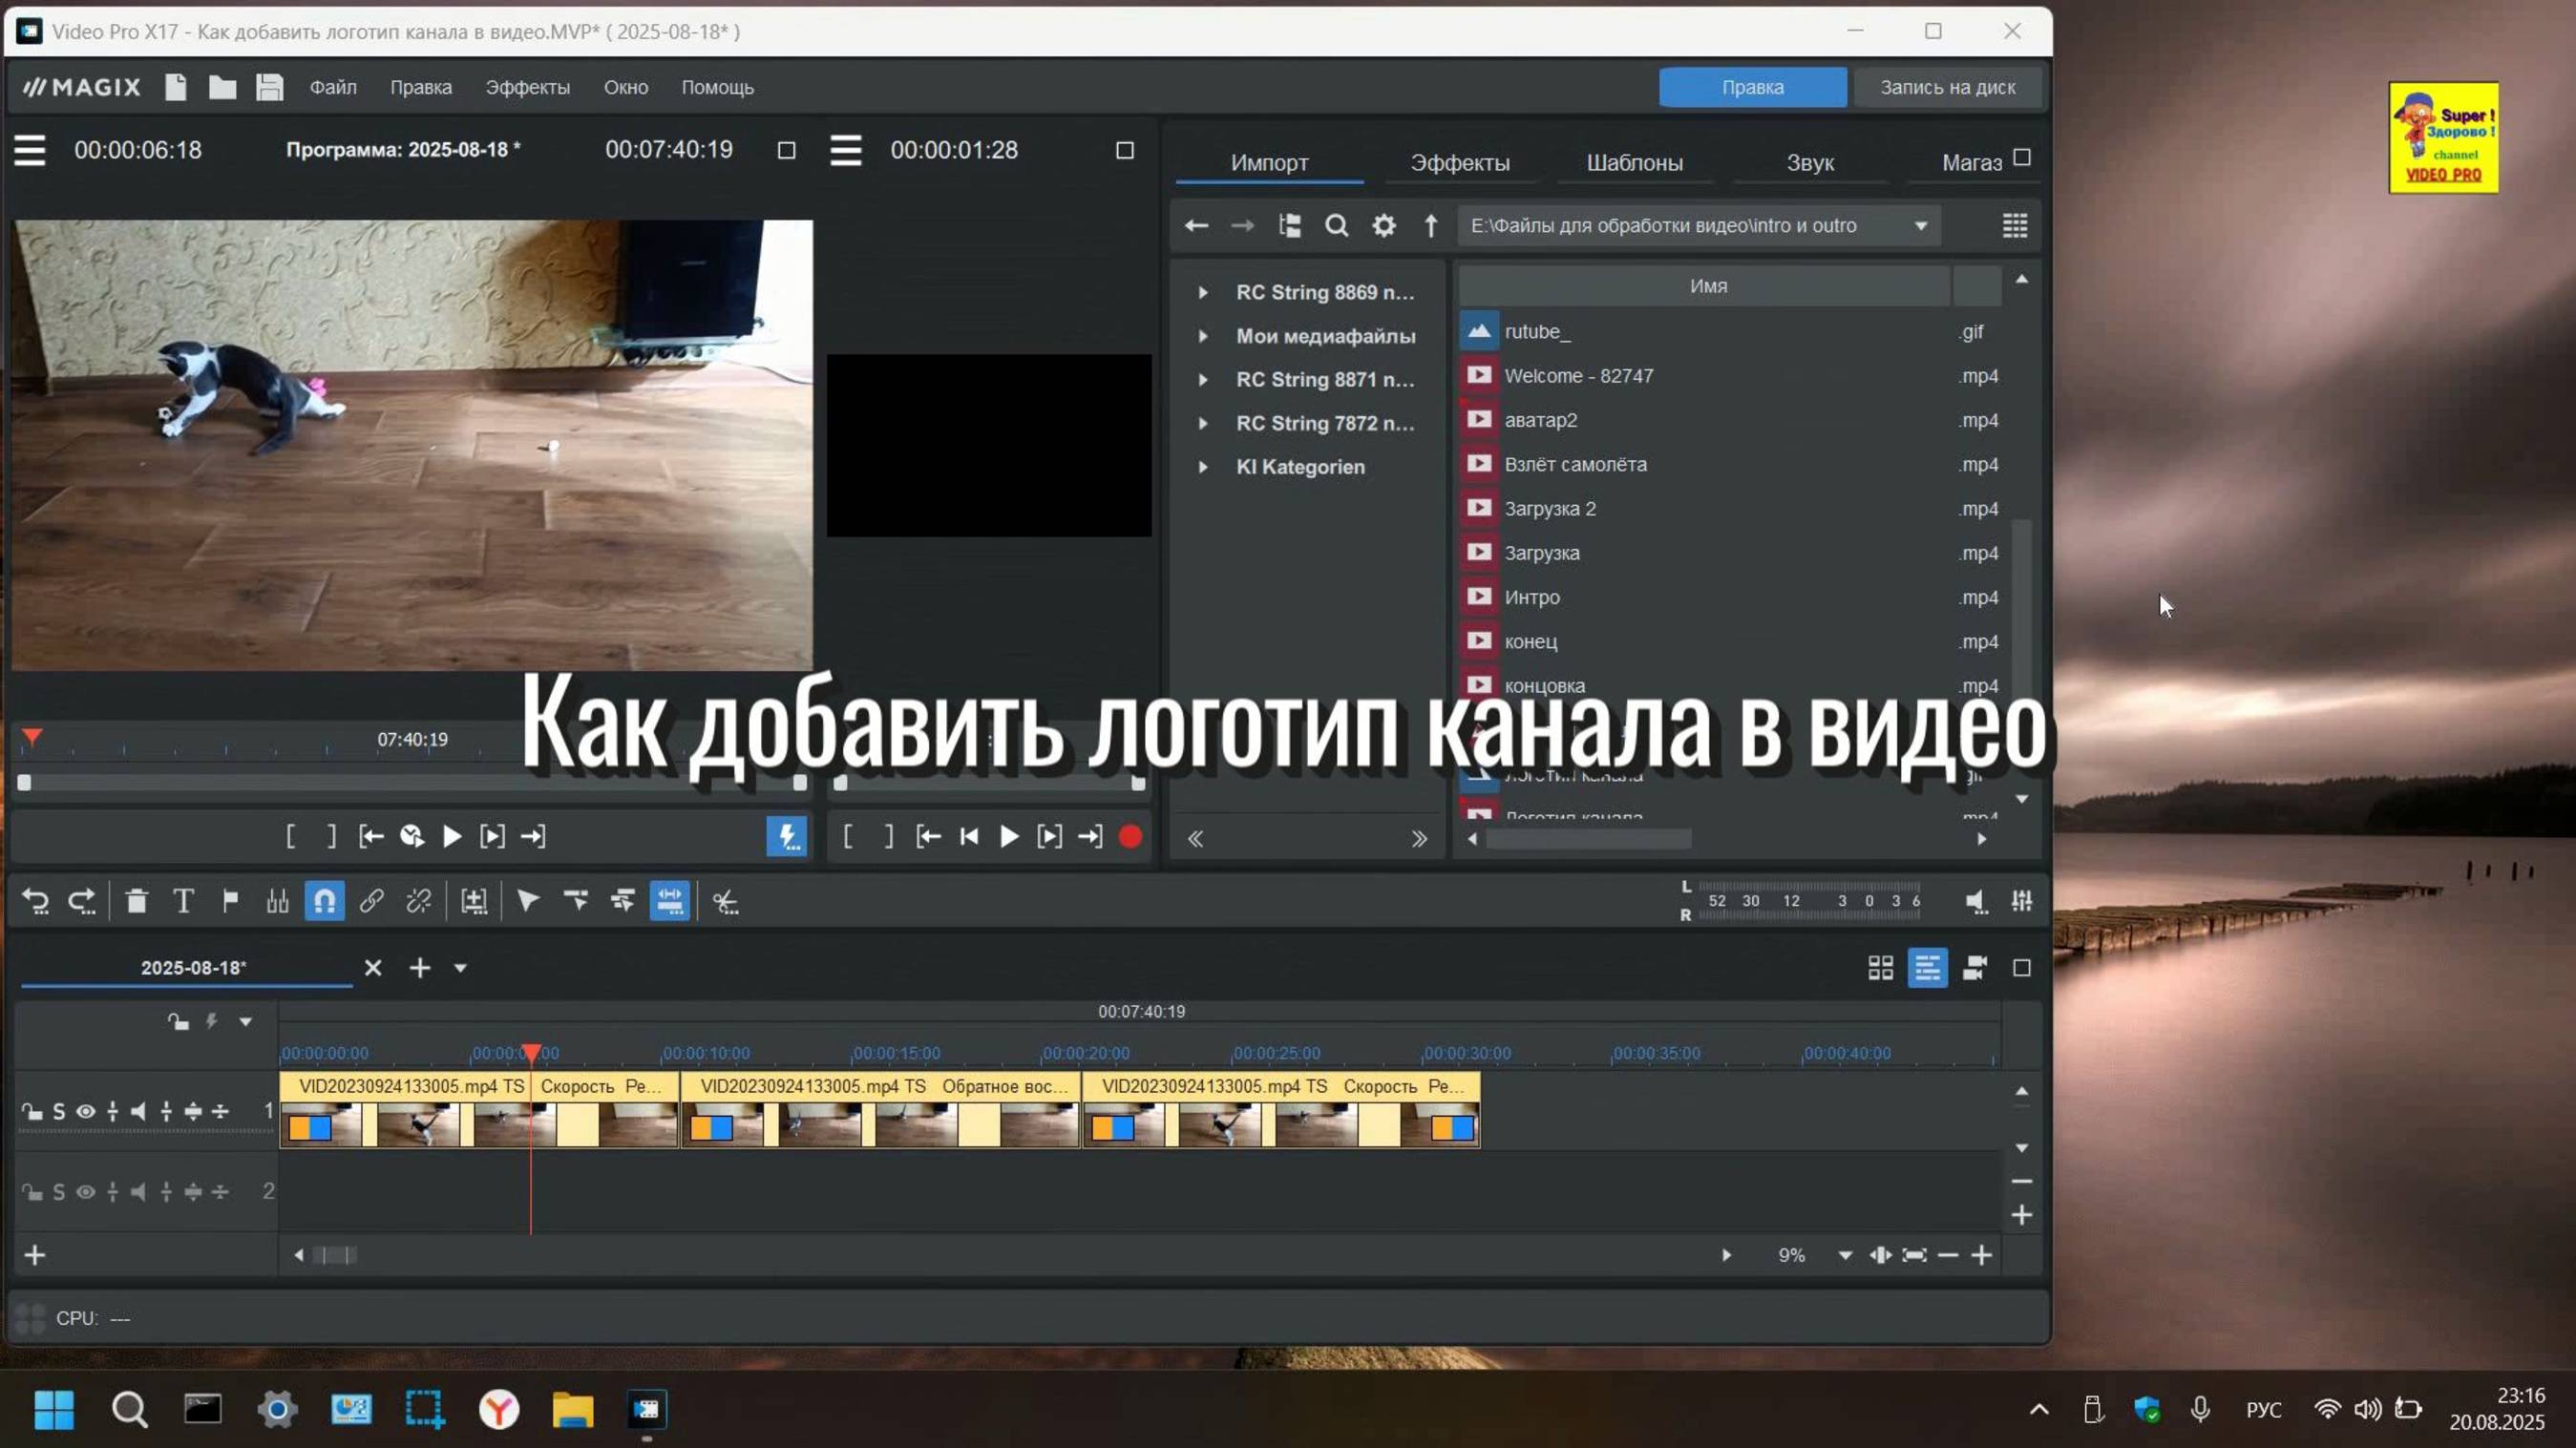Viewport: 2576px width, 1448px height.
Task: Switch to the Шаблоны tab
Action: coord(1634,162)
